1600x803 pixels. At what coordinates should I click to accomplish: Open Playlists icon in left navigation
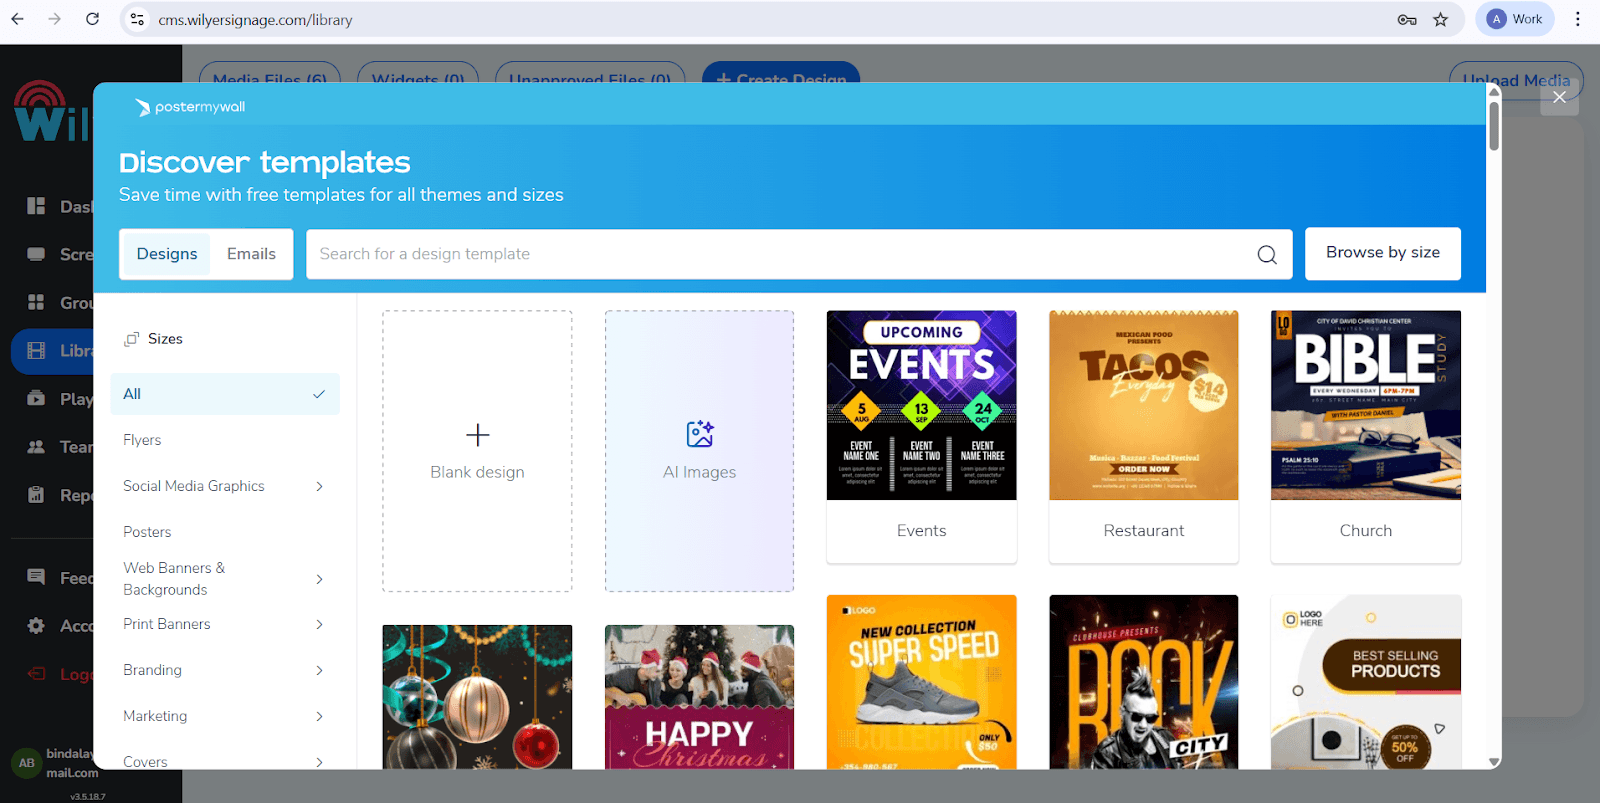pos(36,398)
